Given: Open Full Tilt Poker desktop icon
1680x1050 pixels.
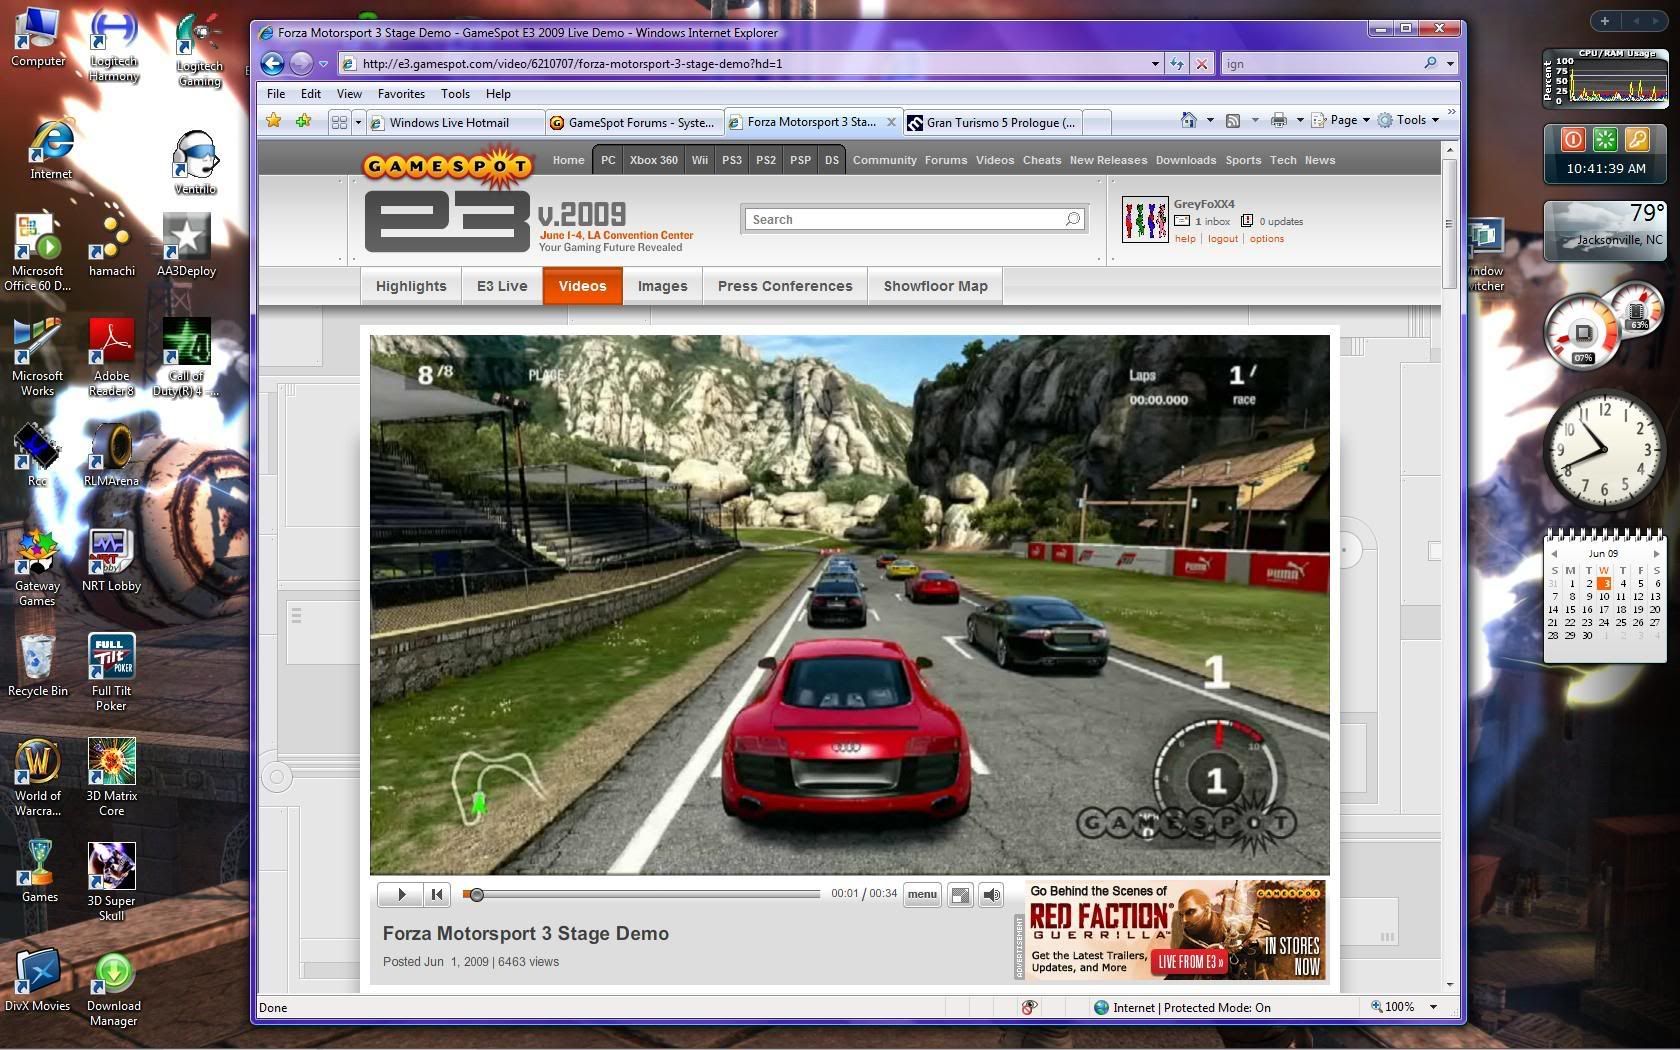Looking at the screenshot, I should point(111,672).
